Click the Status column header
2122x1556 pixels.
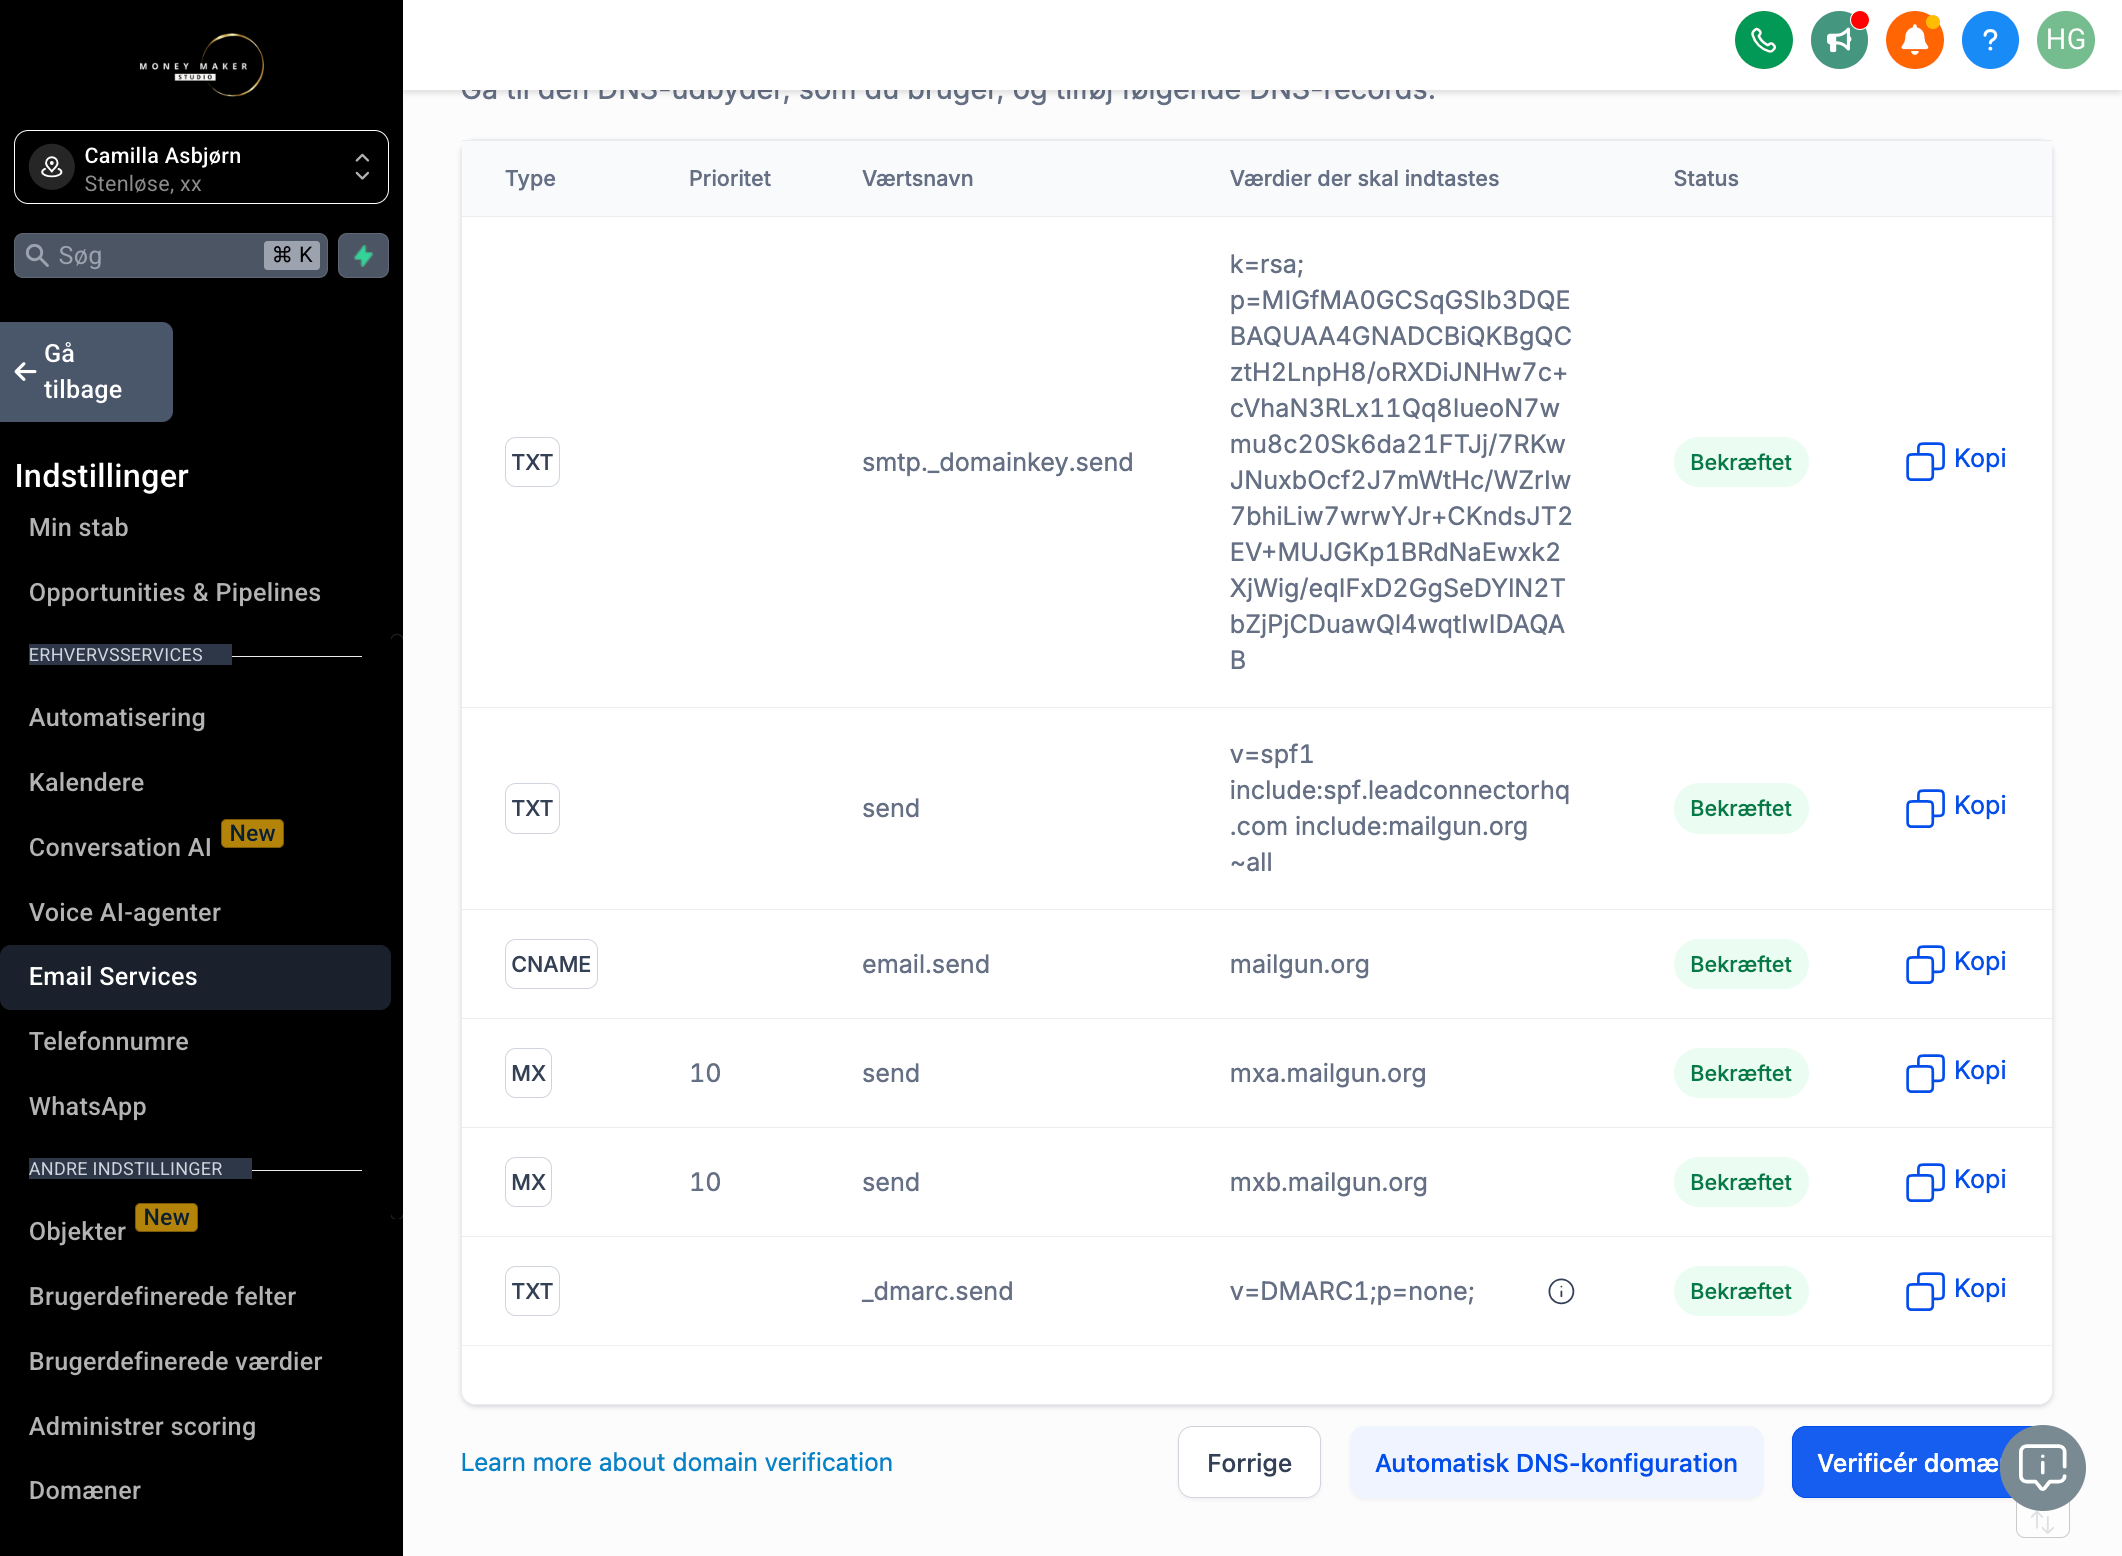(x=1706, y=178)
